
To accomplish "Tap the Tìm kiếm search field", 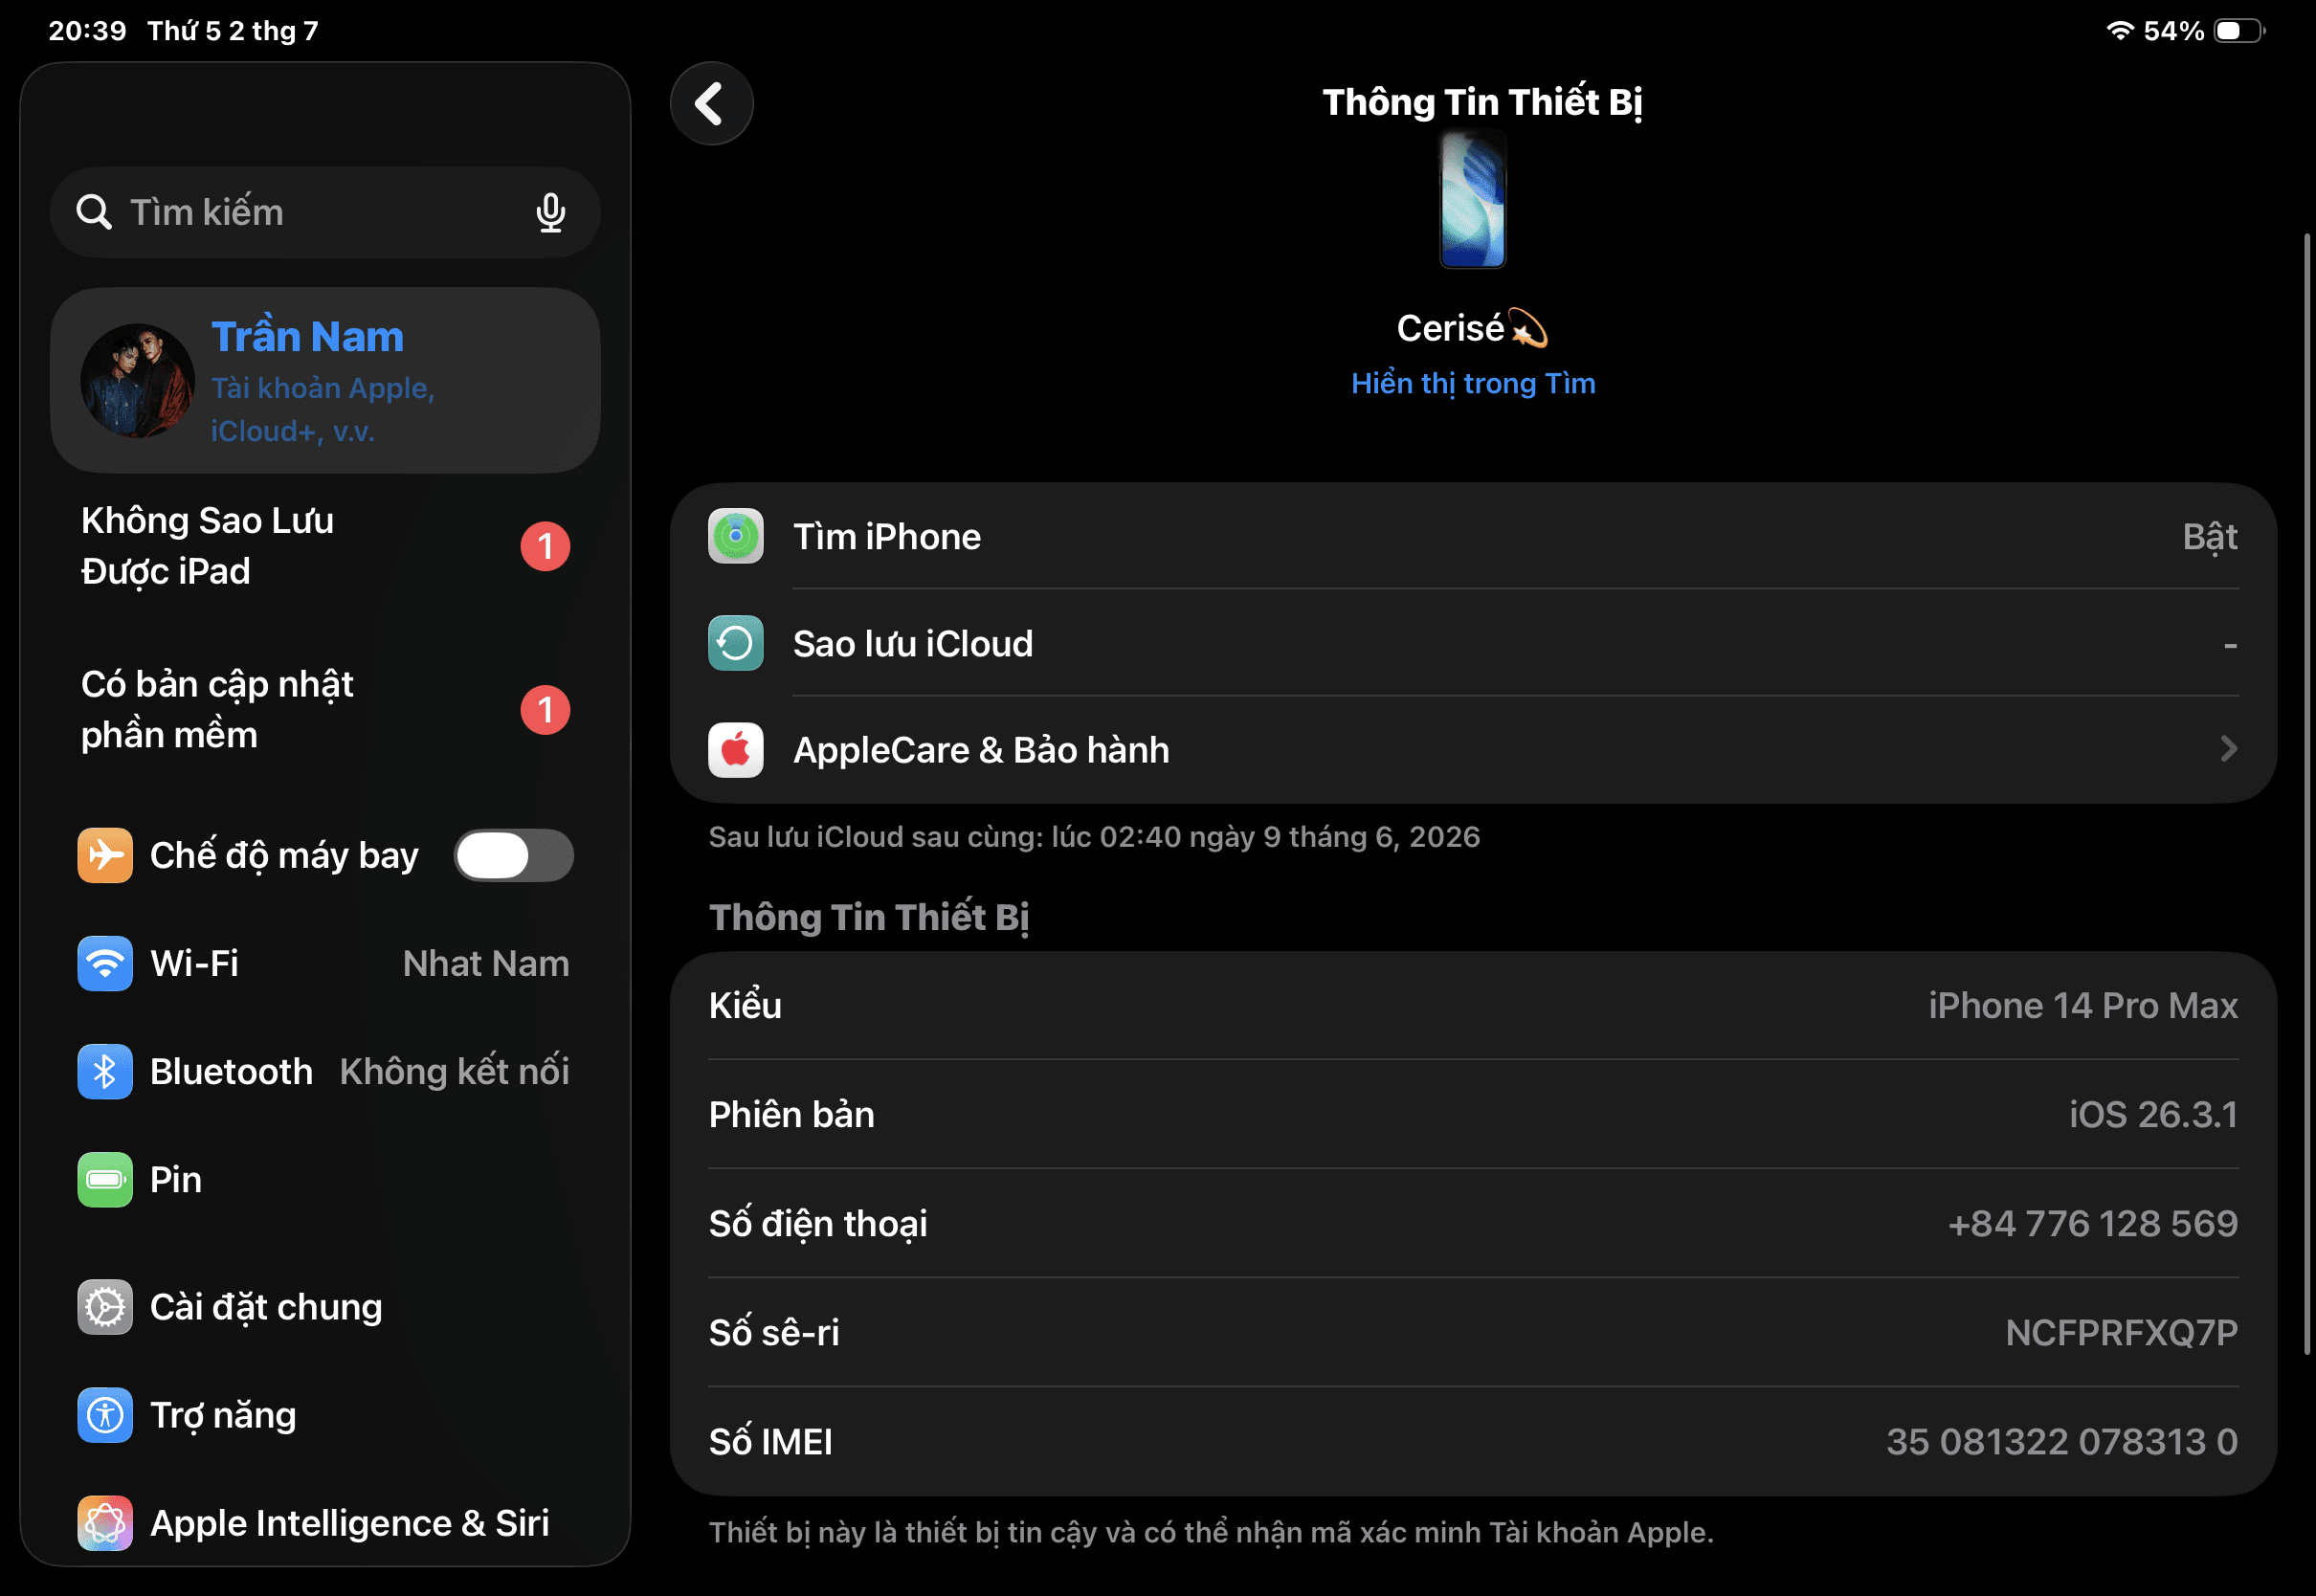I will pyautogui.click(x=325, y=212).
